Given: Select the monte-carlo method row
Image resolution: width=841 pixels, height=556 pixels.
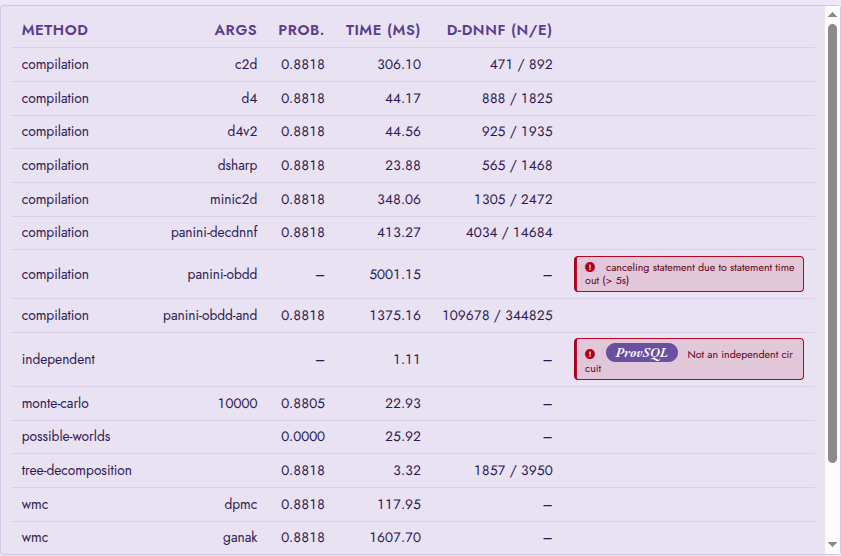Looking at the screenshot, I should pos(413,403).
